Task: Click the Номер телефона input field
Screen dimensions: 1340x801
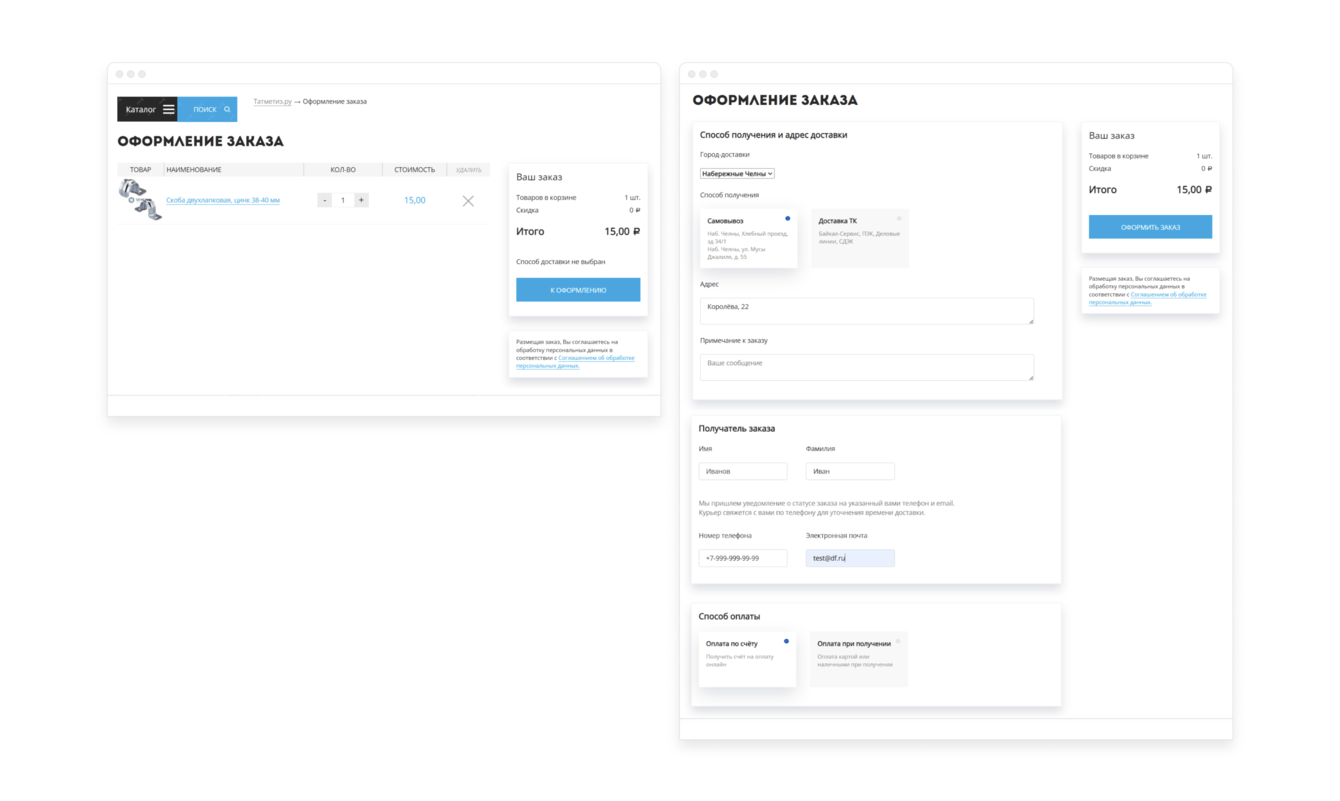Action: click(x=742, y=558)
